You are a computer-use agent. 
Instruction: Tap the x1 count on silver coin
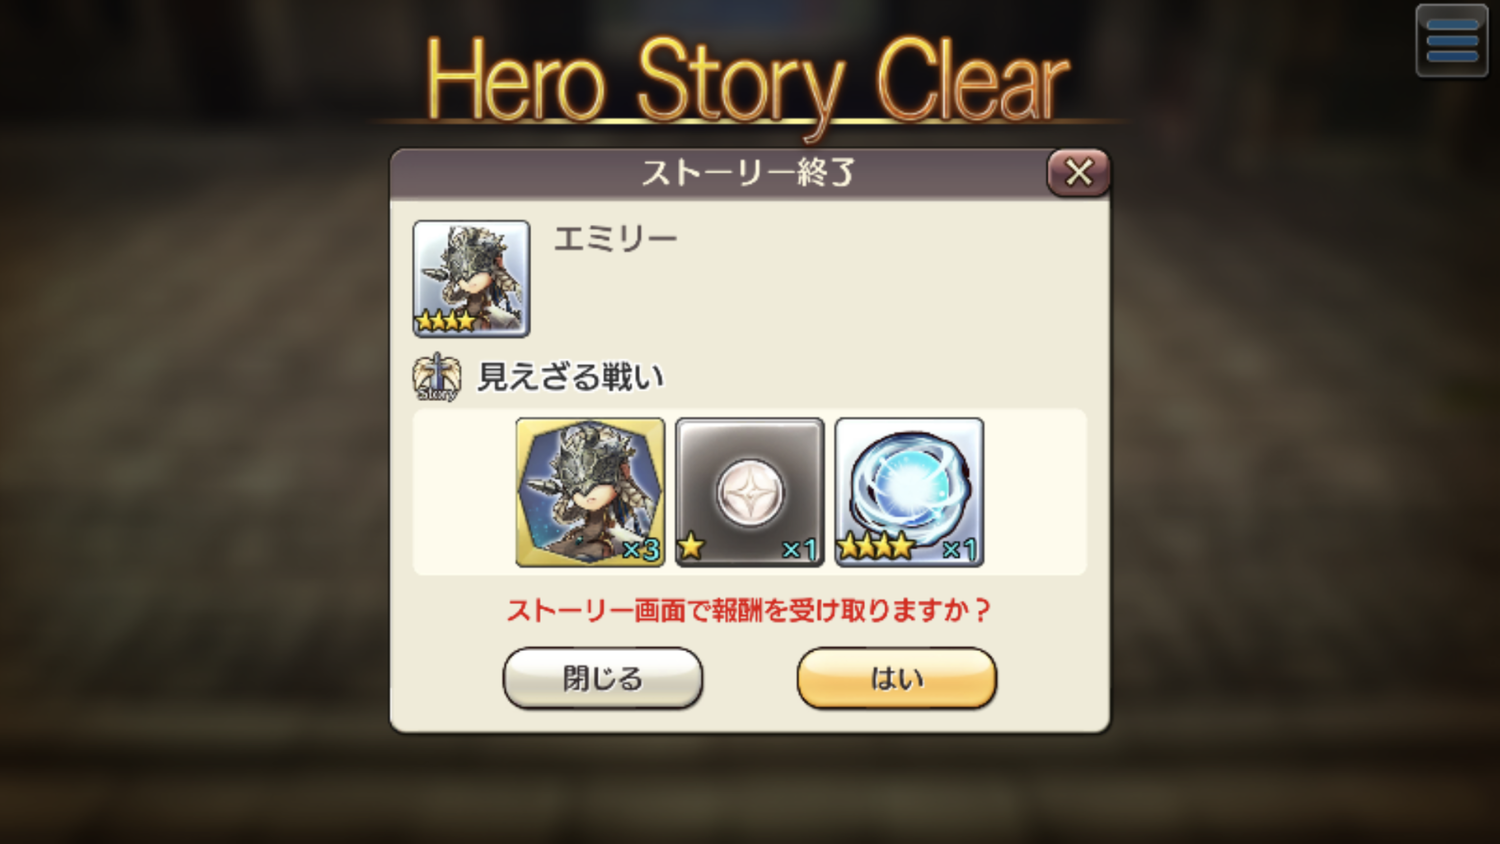[800, 549]
